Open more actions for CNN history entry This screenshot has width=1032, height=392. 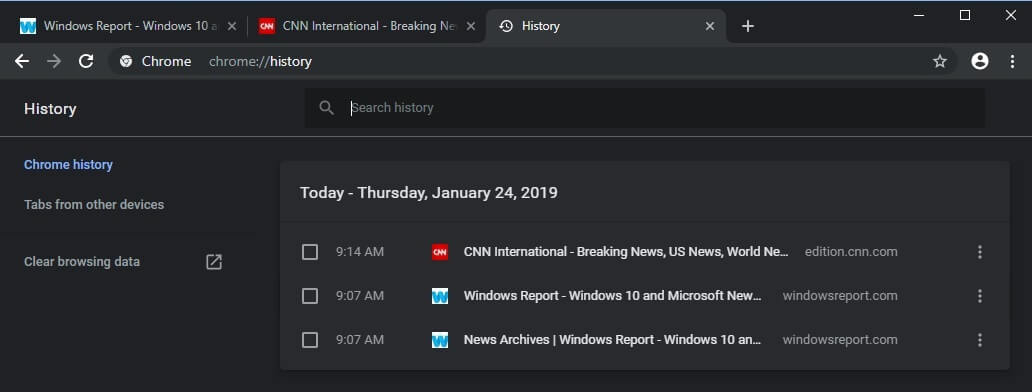click(x=980, y=252)
